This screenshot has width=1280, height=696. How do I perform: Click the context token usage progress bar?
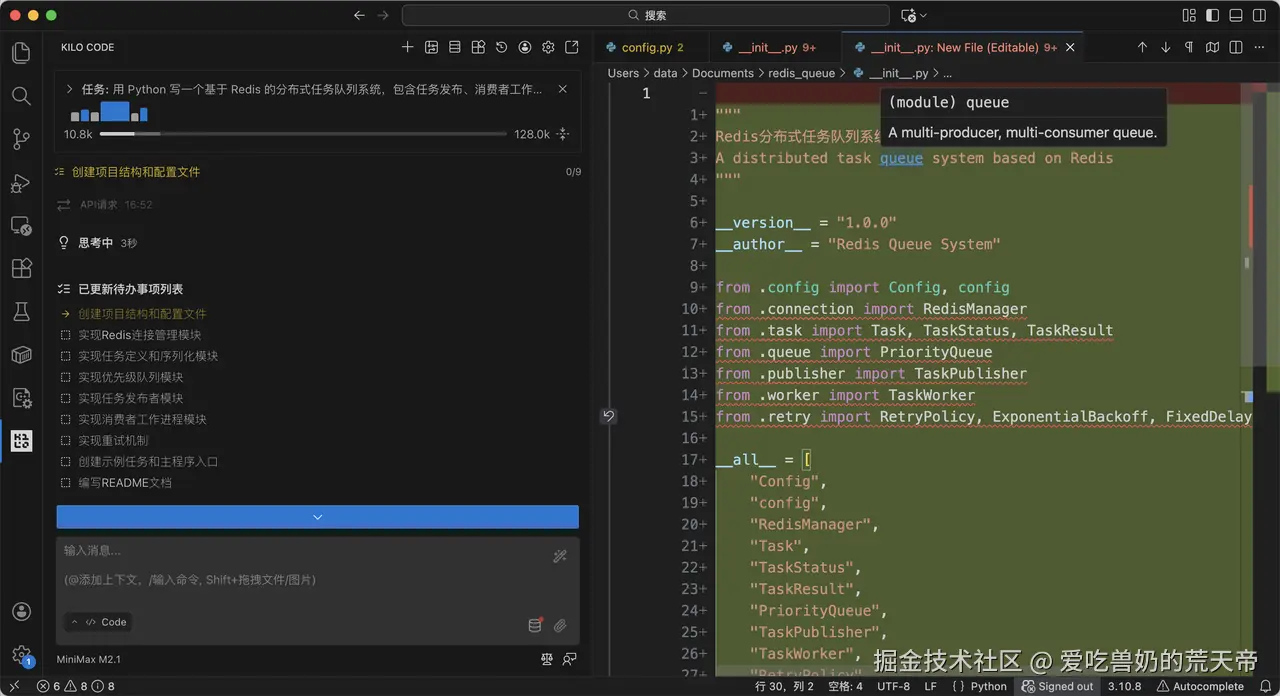click(302, 134)
